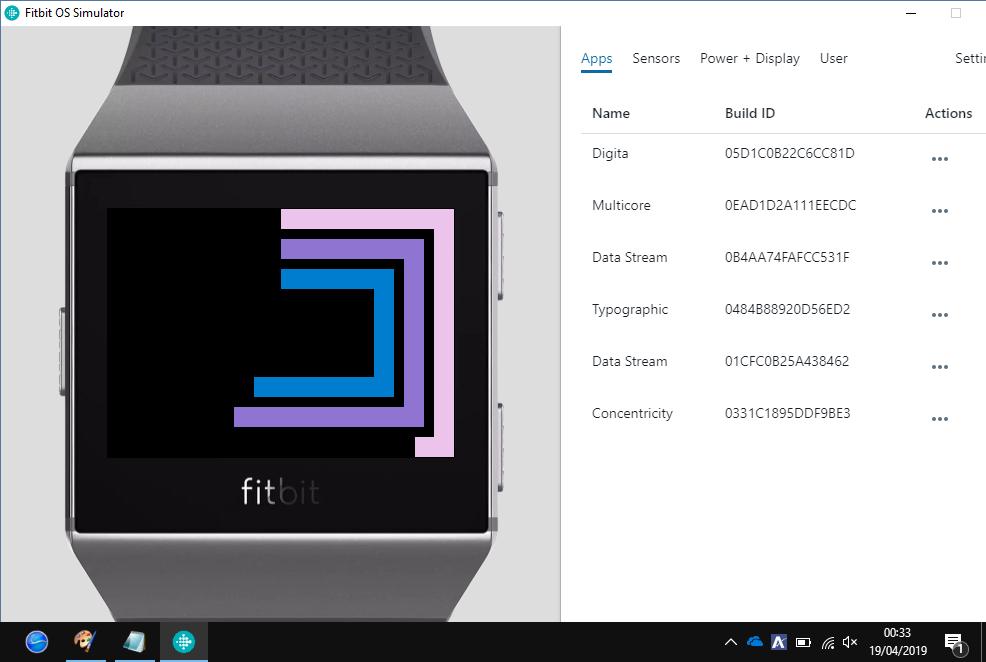
Task: Minimize the Fitbit OS Simulator window
Action: click(911, 13)
